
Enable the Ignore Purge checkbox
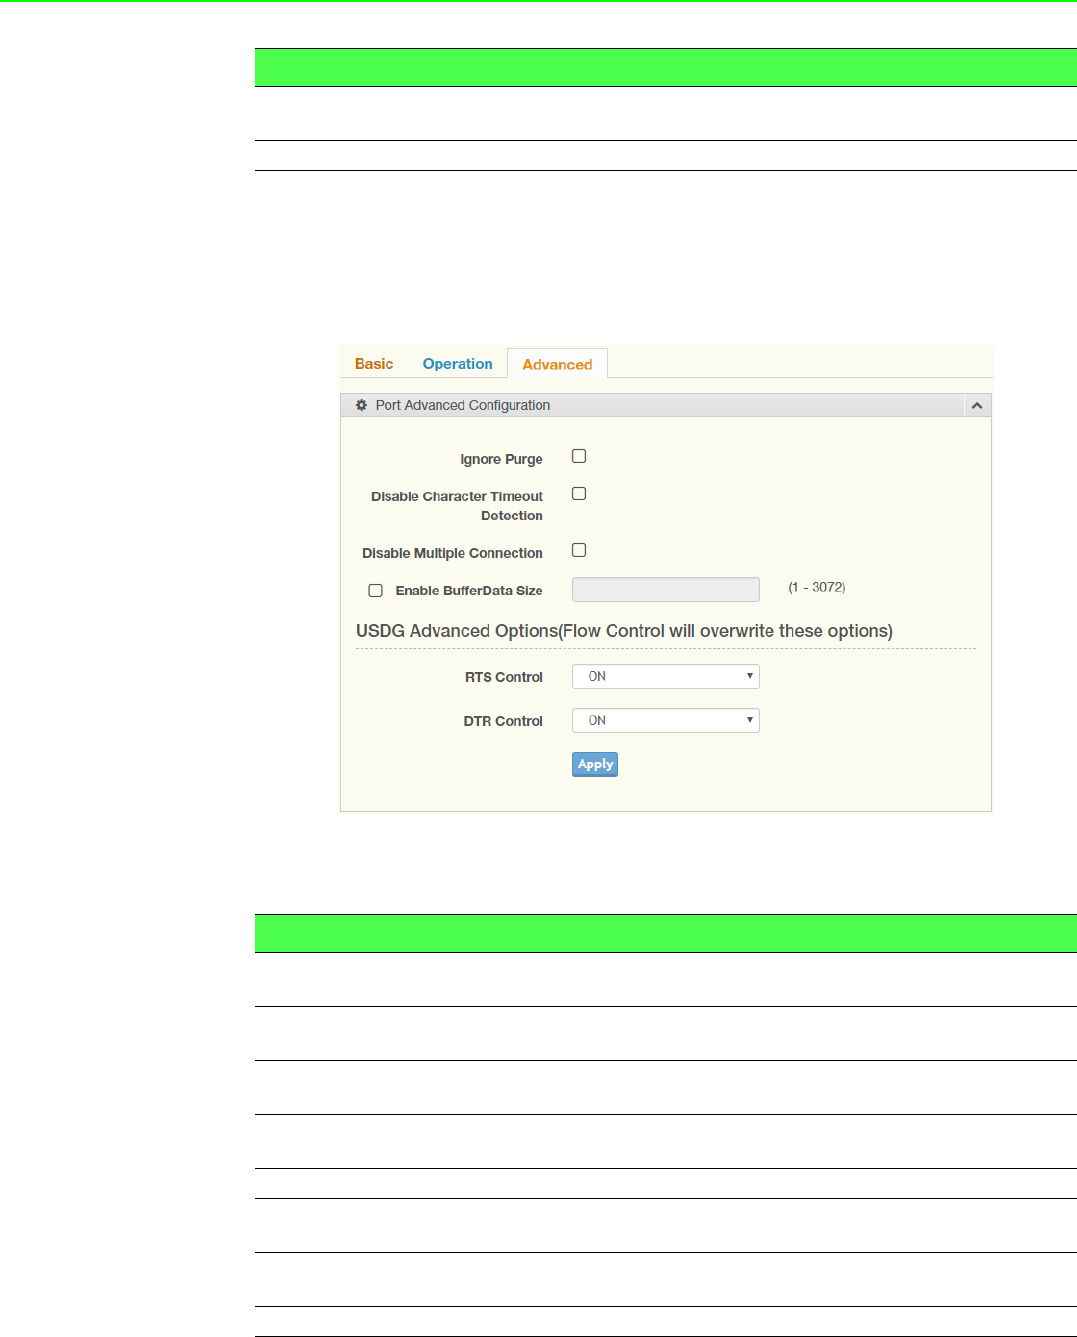point(579,456)
